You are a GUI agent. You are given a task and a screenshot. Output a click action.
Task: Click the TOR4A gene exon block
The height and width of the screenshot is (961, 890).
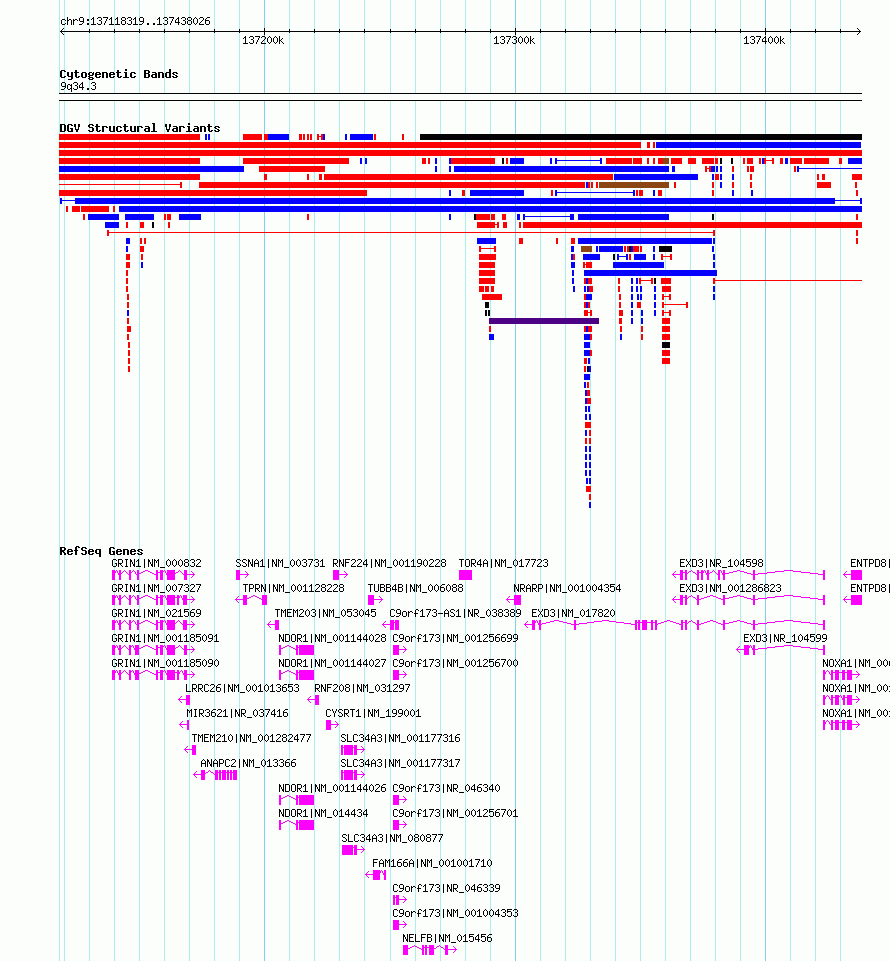tap(465, 575)
